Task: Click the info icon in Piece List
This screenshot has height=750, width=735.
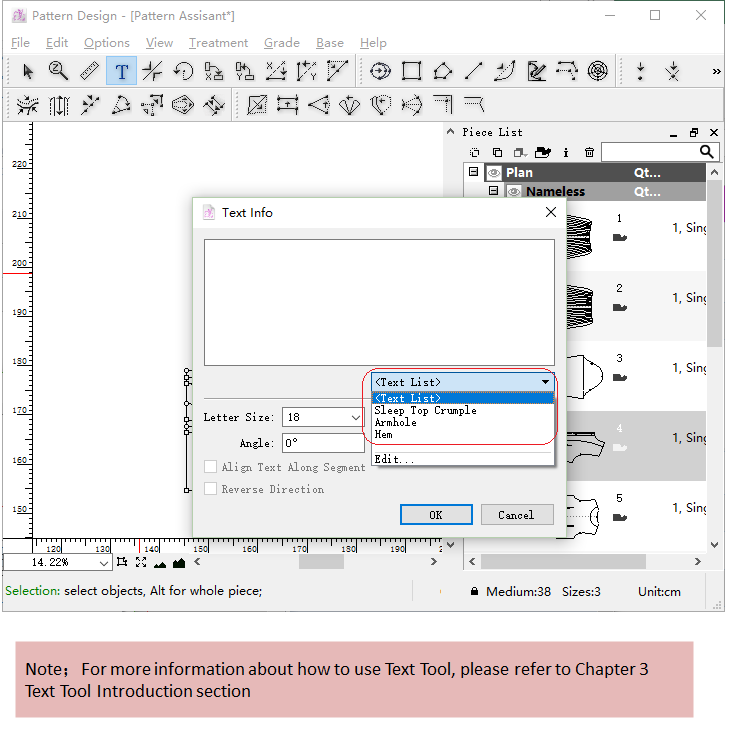Action: [566, 152]
